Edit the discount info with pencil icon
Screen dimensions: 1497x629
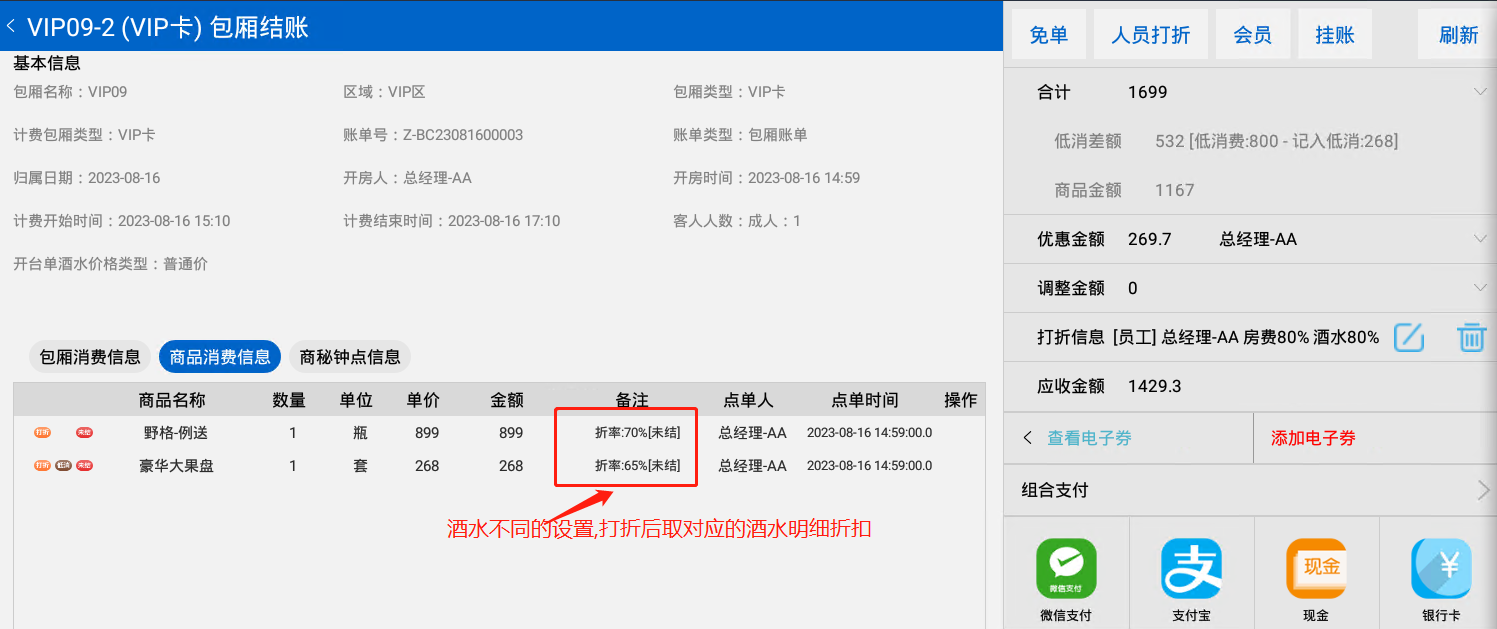(x=1408, y=338)
